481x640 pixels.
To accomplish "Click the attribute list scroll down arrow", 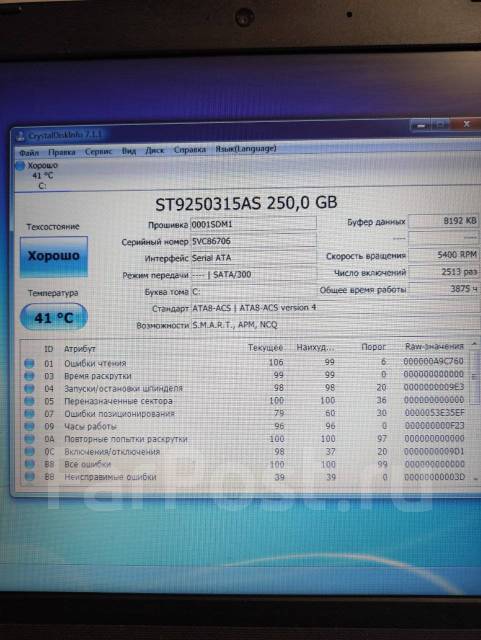I will click(476, 478).
